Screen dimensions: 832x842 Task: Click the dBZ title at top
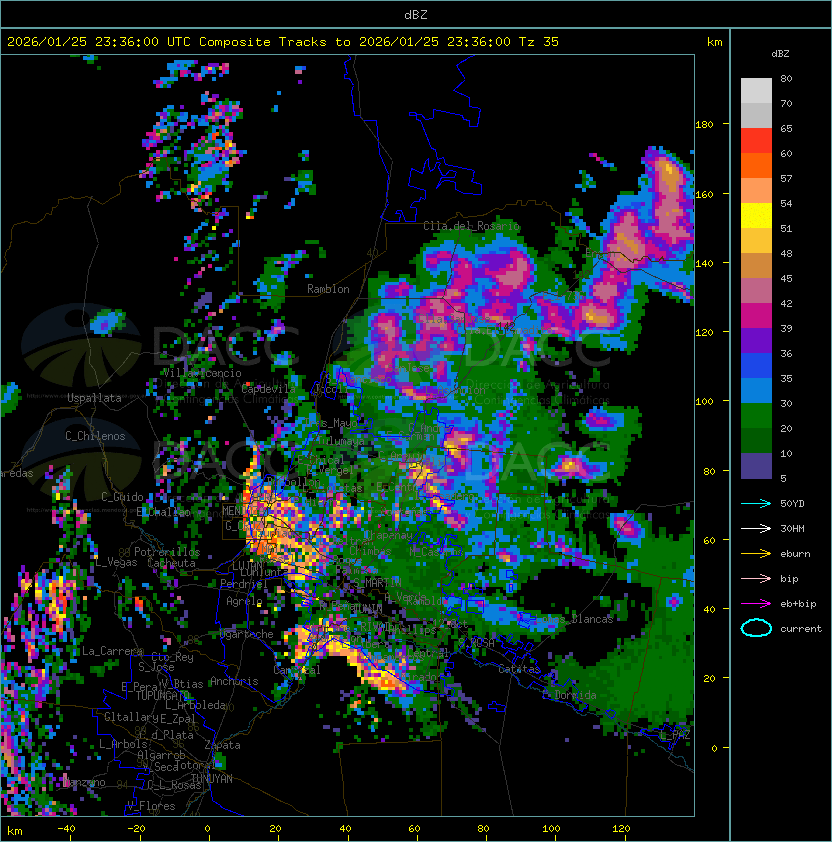point(416,15)
